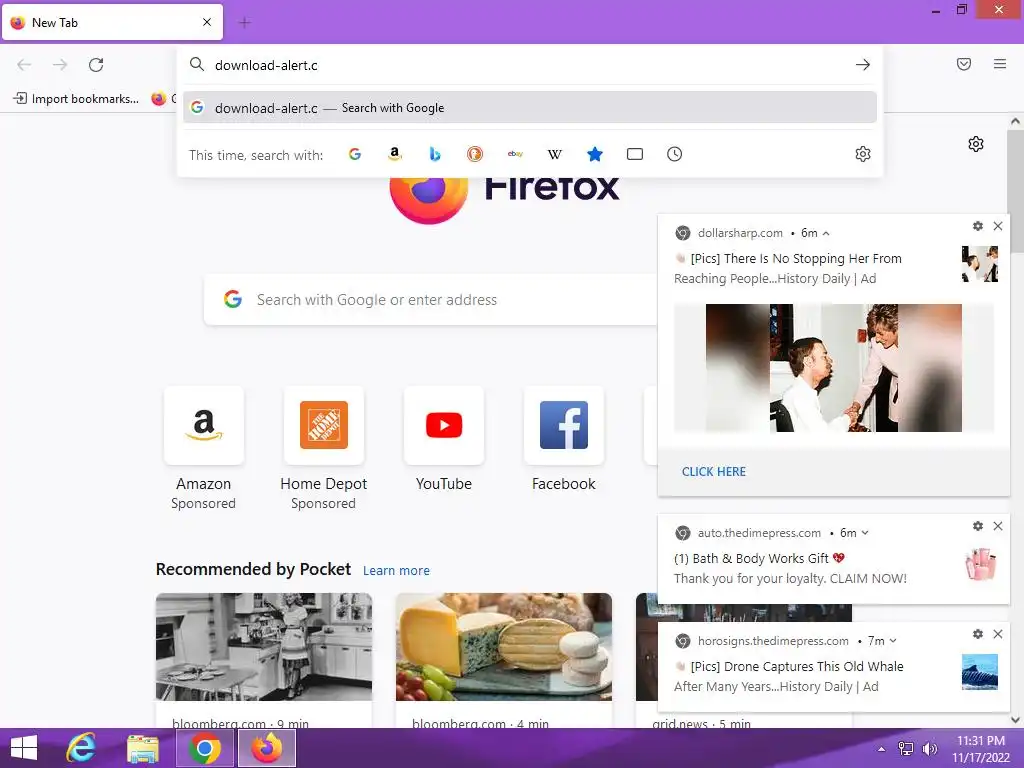Screen dimensions: 1024x768
Task: Reload the page with the refresh icon
Action: (96, 65)
